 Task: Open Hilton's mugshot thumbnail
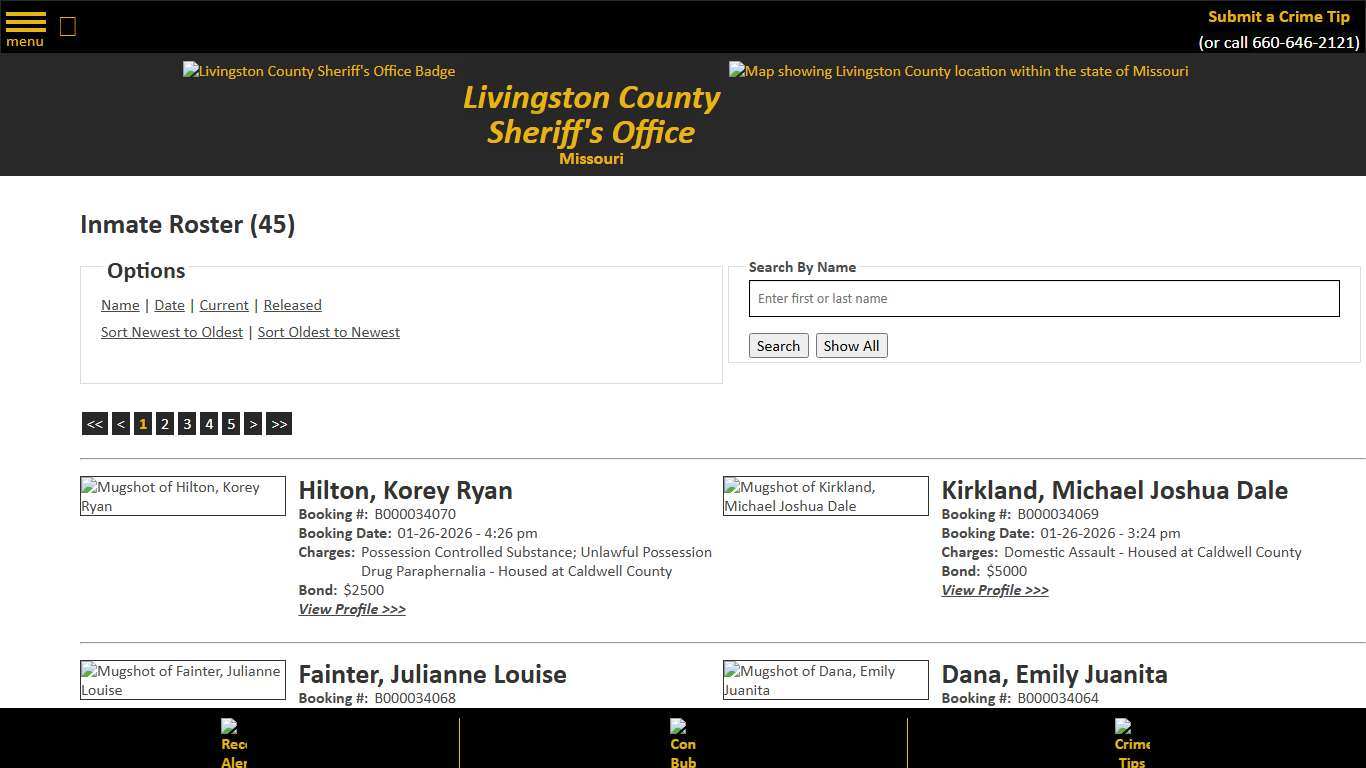coord(182,496)
